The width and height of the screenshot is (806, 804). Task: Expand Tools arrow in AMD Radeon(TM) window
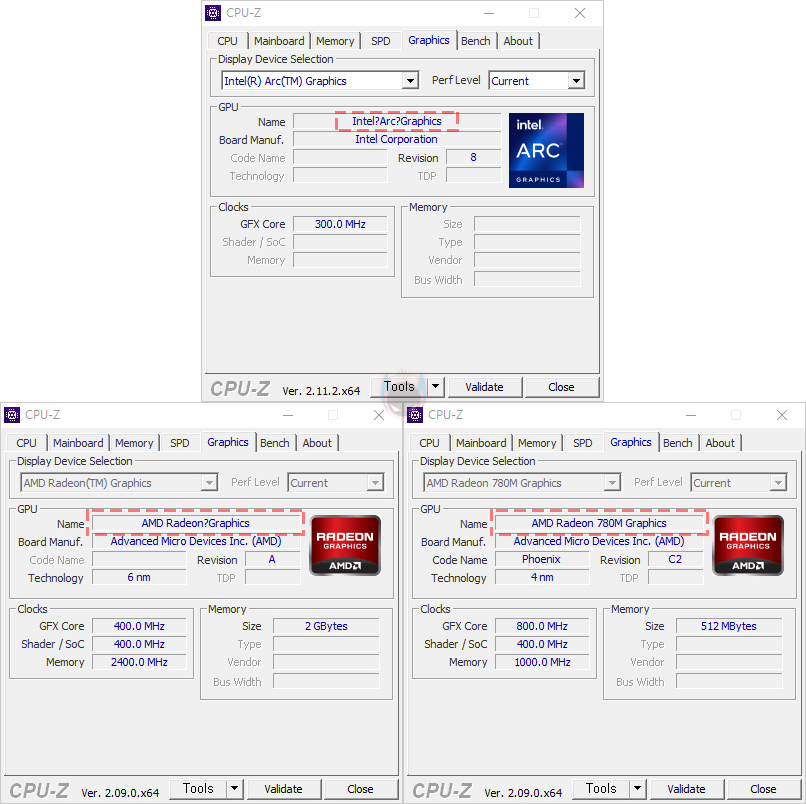234,789
